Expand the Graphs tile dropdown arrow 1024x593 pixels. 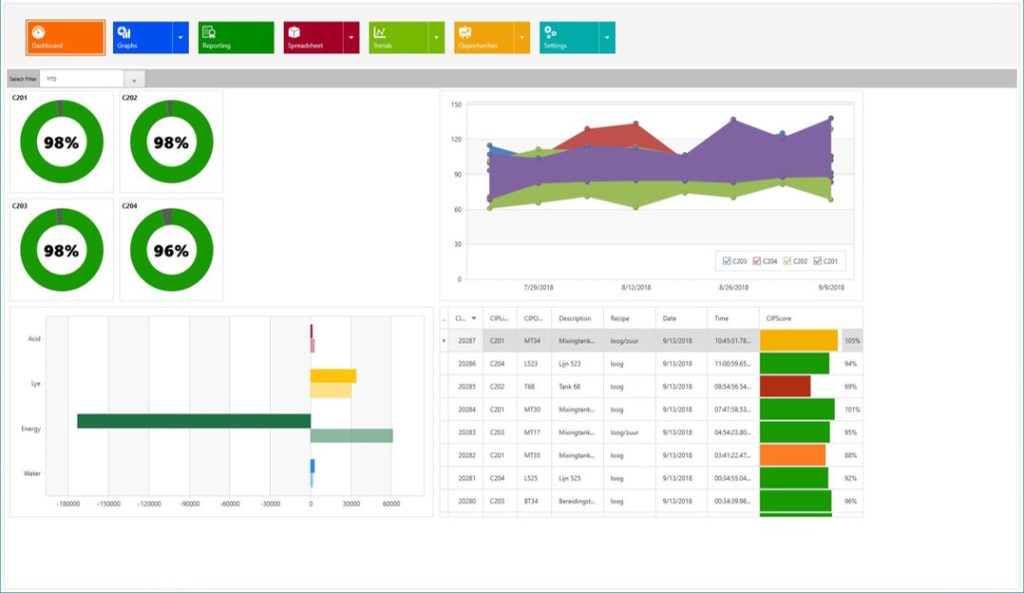point(181,38)
